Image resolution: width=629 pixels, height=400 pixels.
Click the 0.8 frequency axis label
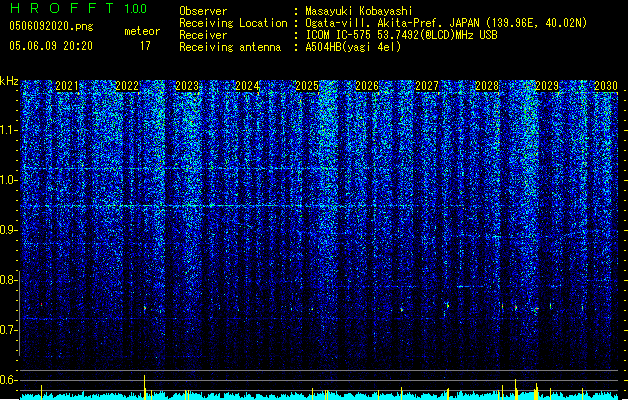9,280
